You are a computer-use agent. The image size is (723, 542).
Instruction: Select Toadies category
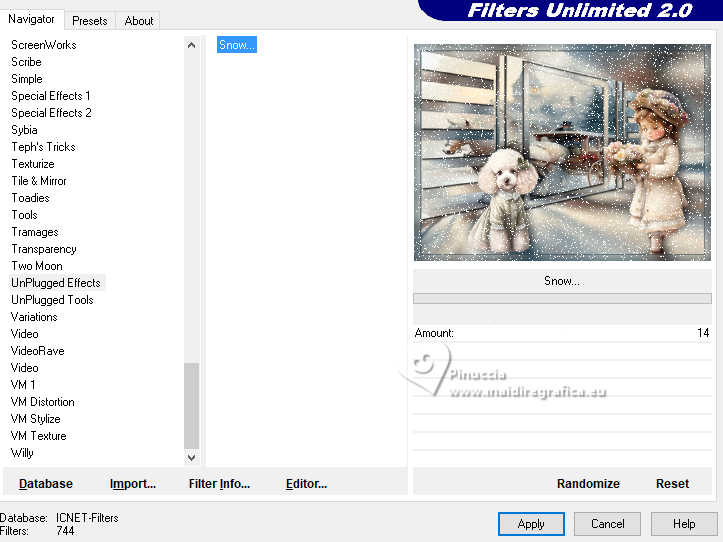coord(30,198)
